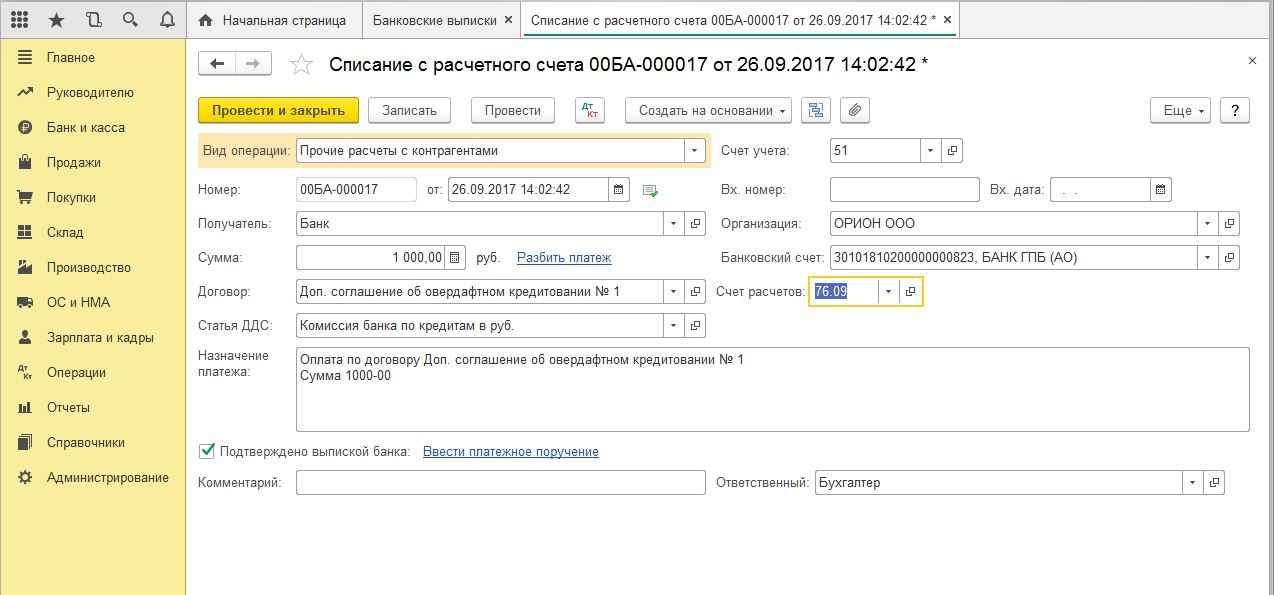Open the Еще menu button
Viewport: 1274px width, 595px height.
[1184, 110]
